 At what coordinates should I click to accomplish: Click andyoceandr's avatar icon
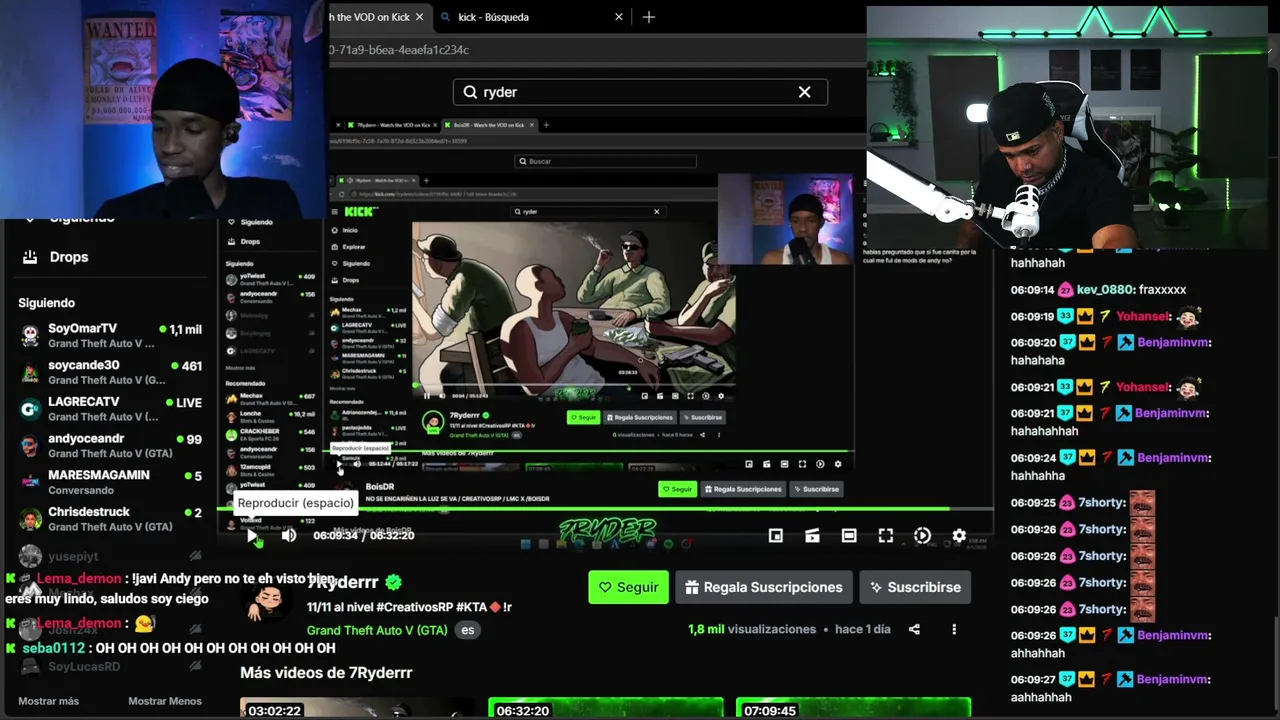tap(30, 446)
